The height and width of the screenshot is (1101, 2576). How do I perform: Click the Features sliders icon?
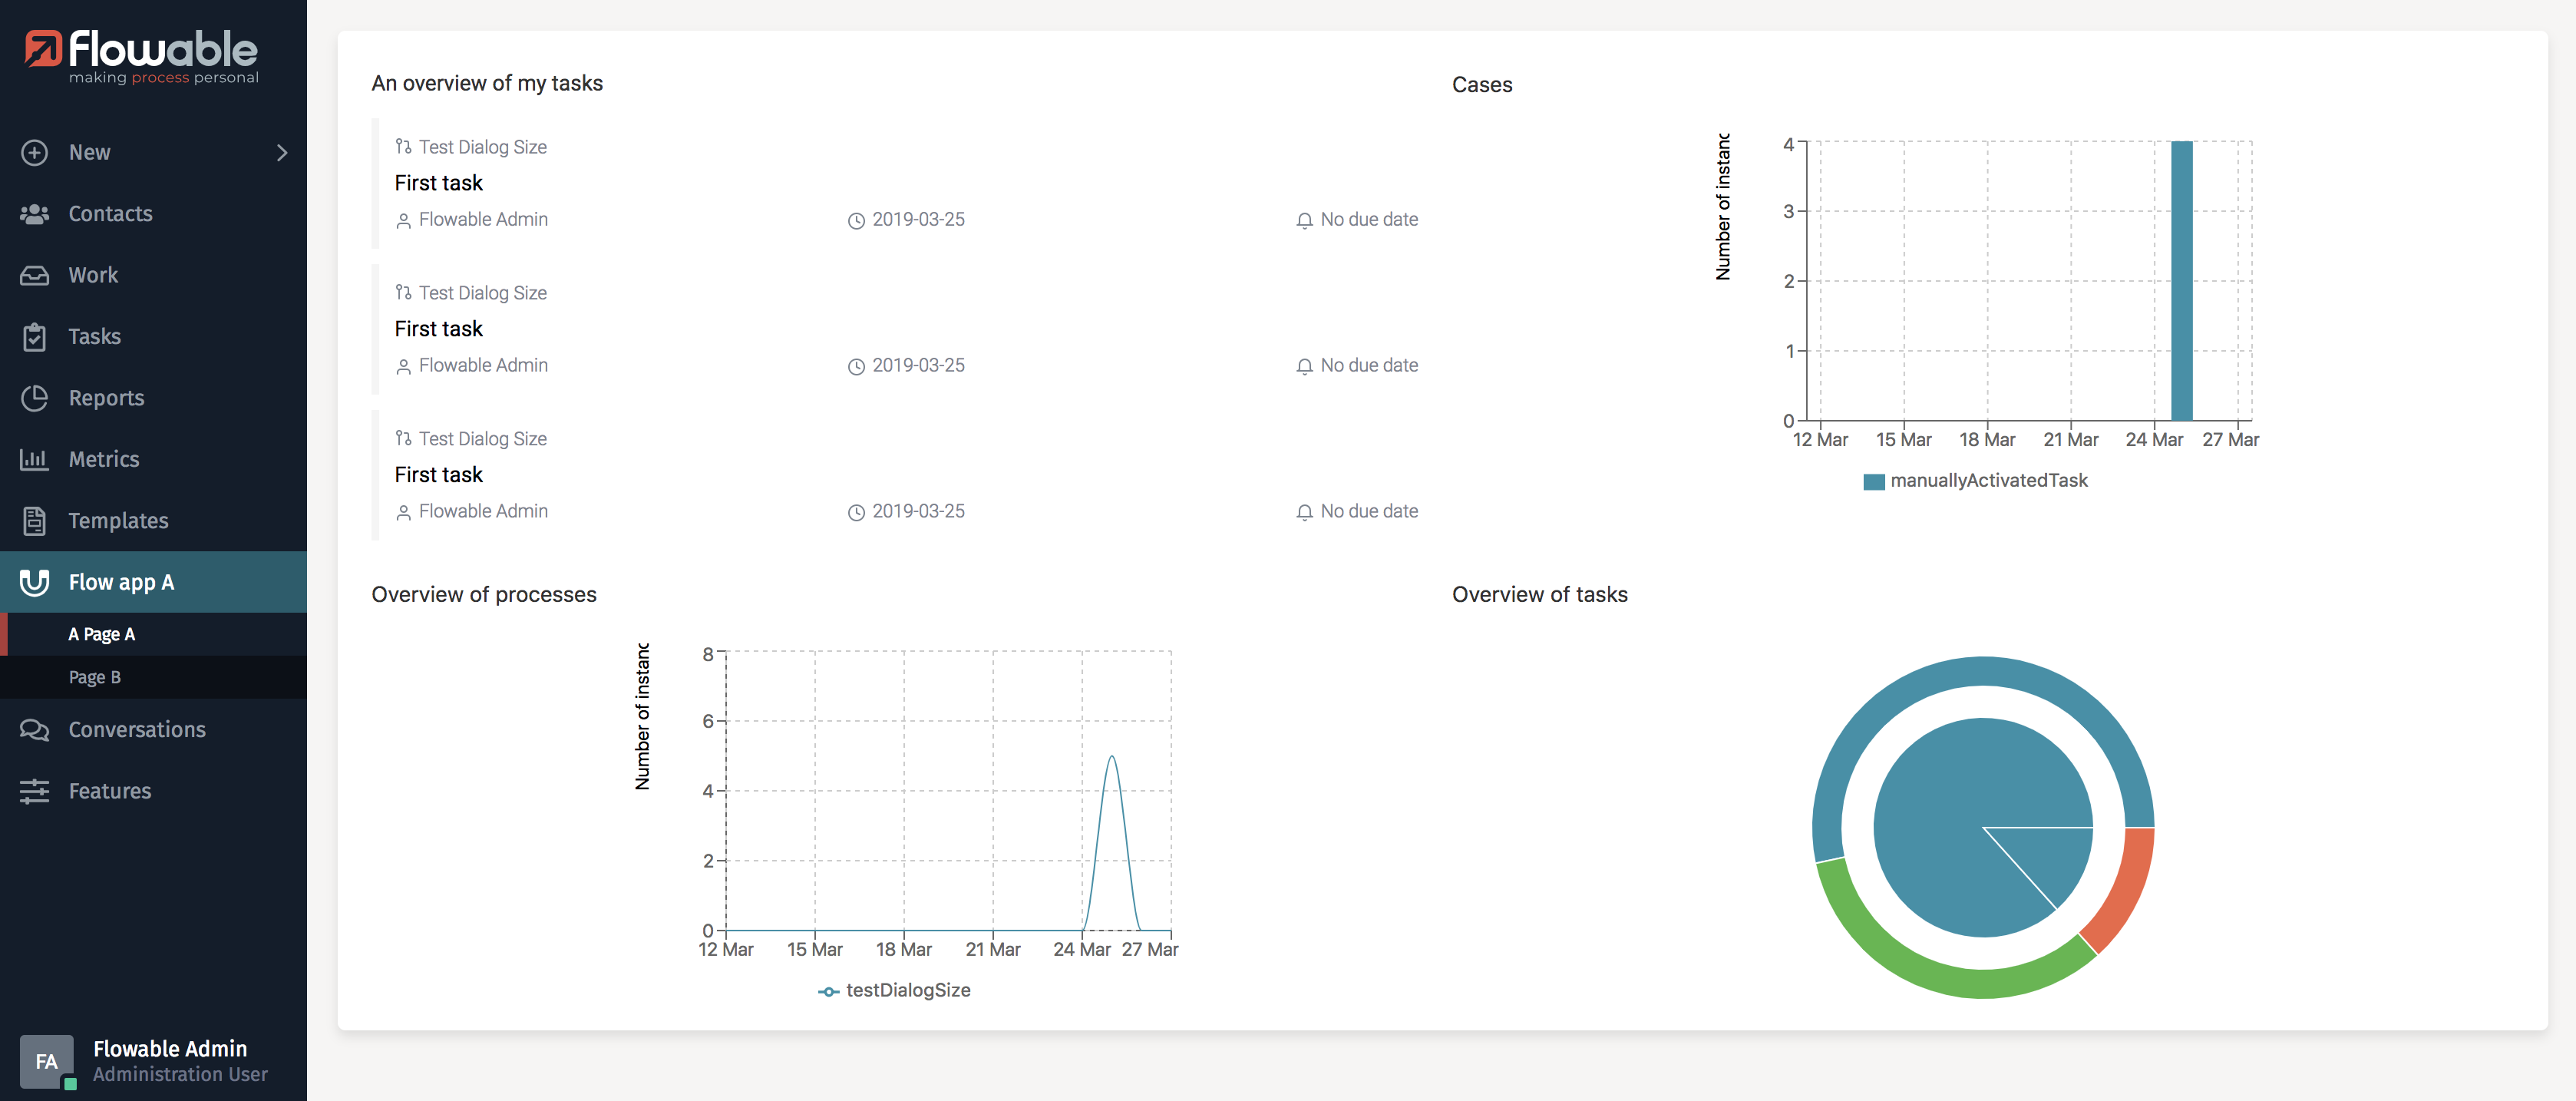pyautogui.click(x=34, y=791)
